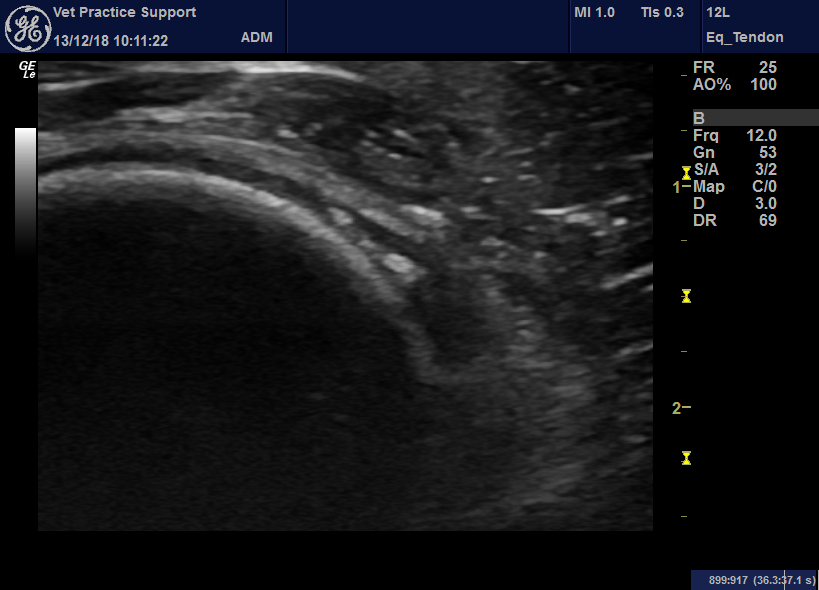Click the grayscale map bar

pos(26,191)
